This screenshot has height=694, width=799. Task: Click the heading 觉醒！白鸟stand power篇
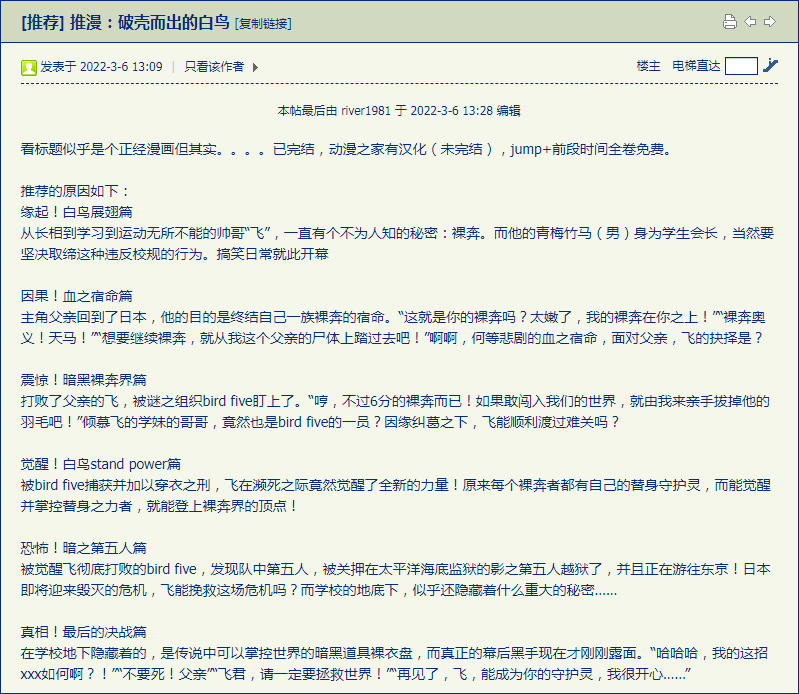(x=101, y=464)
